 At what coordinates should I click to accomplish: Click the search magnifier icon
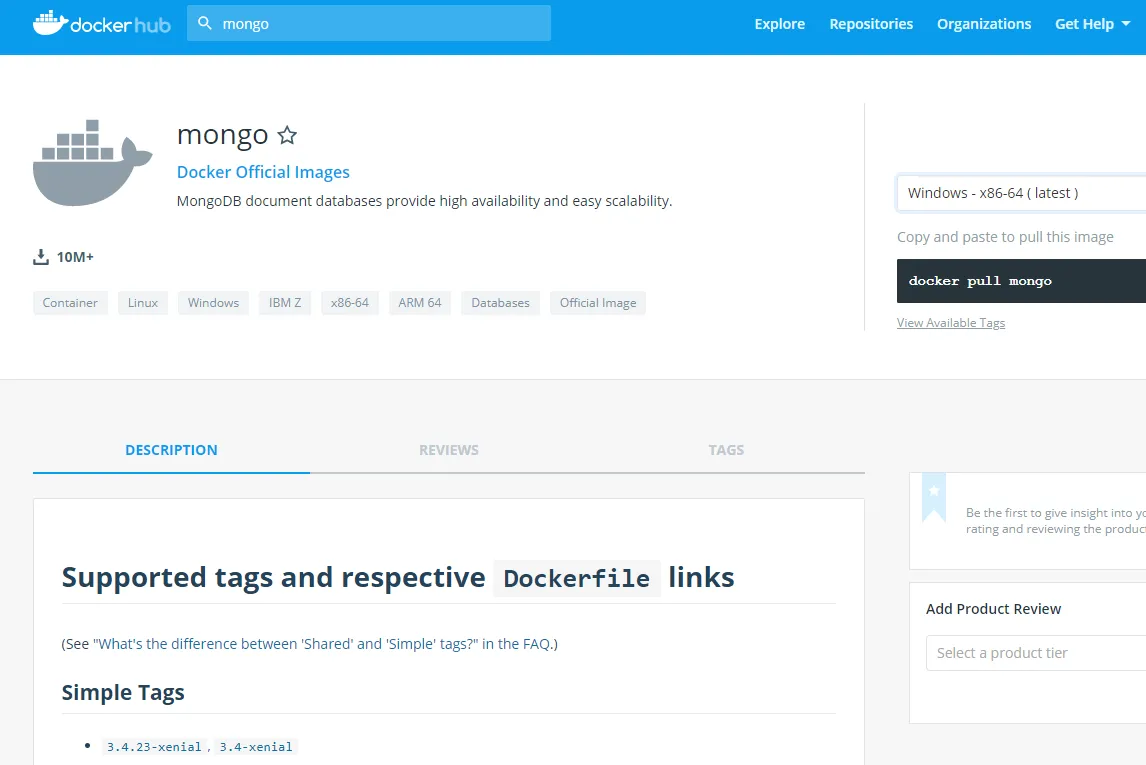pos(205,23)
